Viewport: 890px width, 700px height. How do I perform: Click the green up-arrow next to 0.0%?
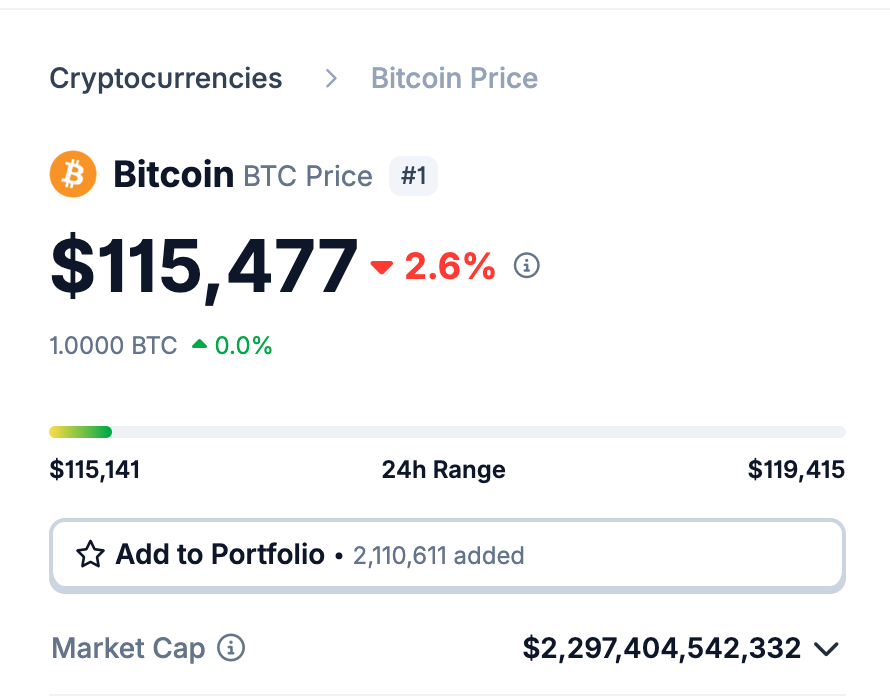[199, 344]
